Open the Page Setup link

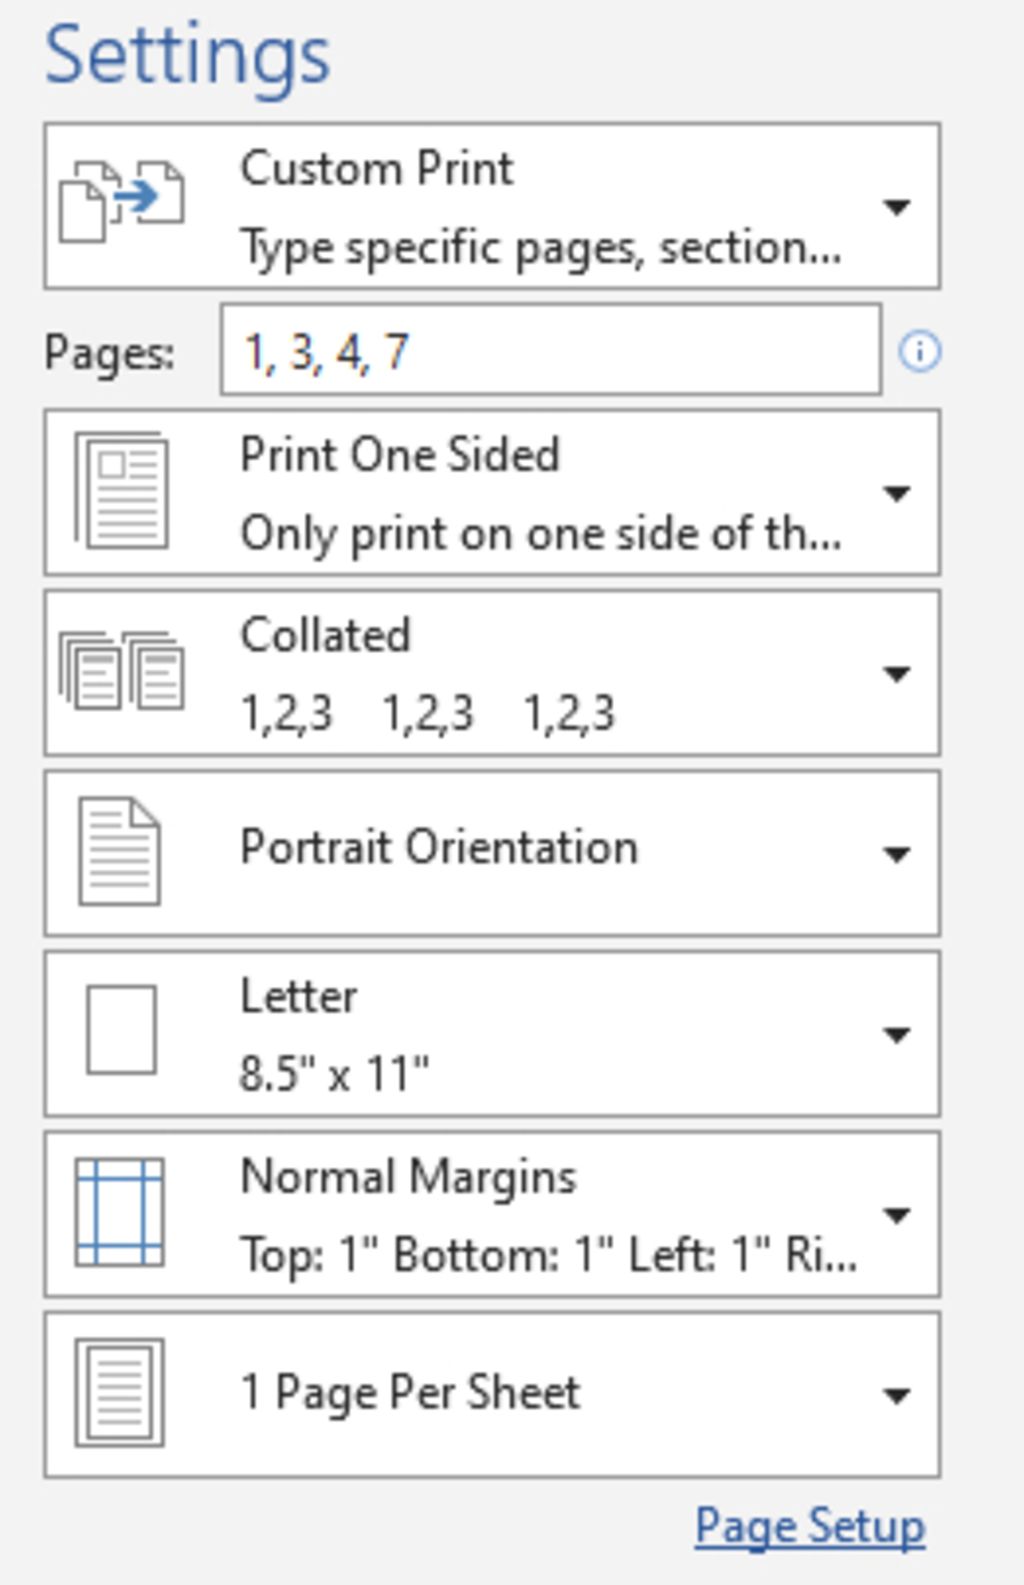coord(809,1527)
